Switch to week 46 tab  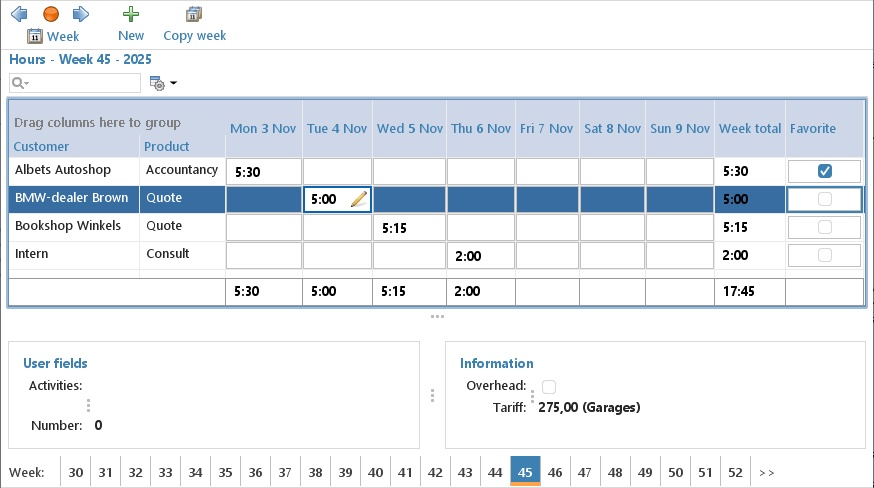tap(555, 472)
